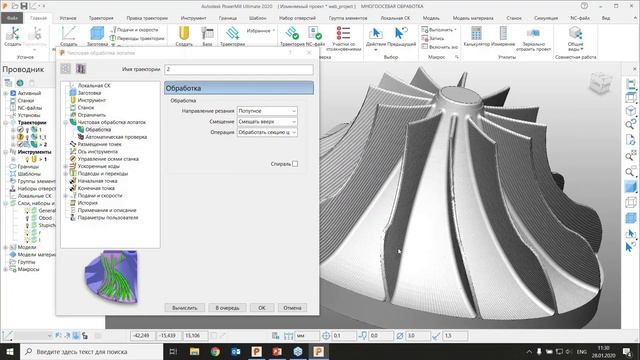Click the В очередь button
This screenshot has width=640, height=360.
pyautogui.click(x=227, y=308)
